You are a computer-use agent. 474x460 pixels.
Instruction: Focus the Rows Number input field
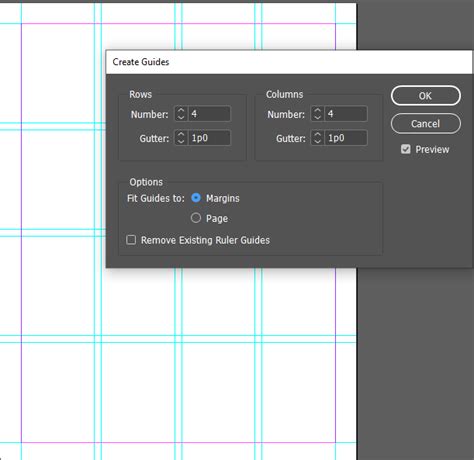(x=209, y=114)
